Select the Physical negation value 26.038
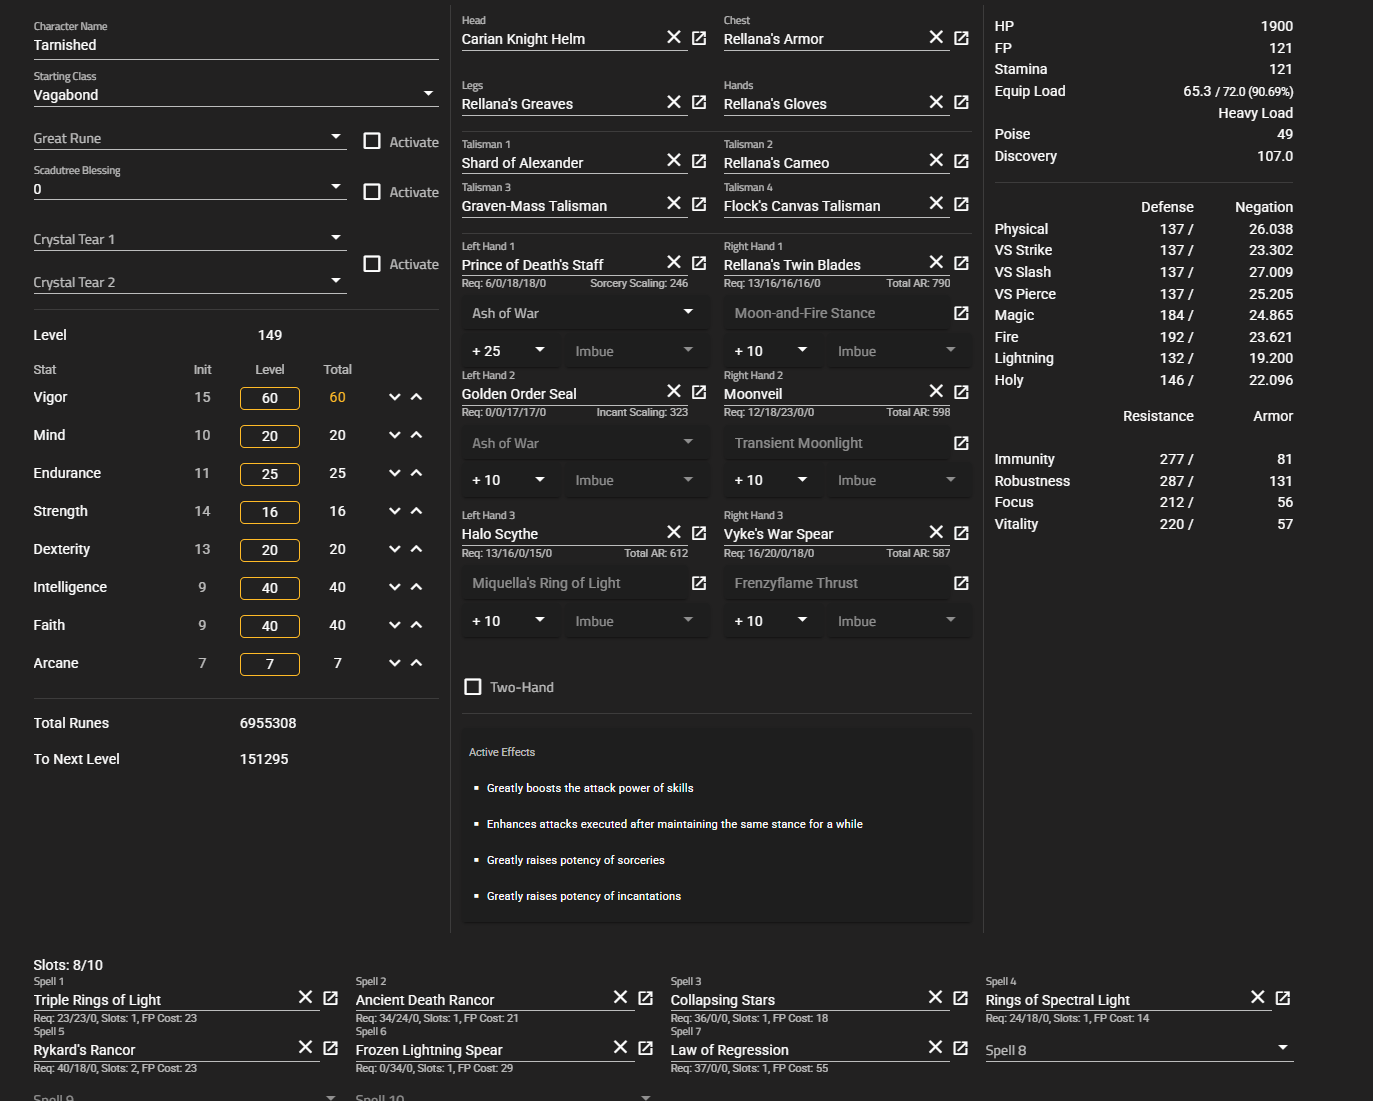The image size is (1373, 1101). tap(1271, 229)
